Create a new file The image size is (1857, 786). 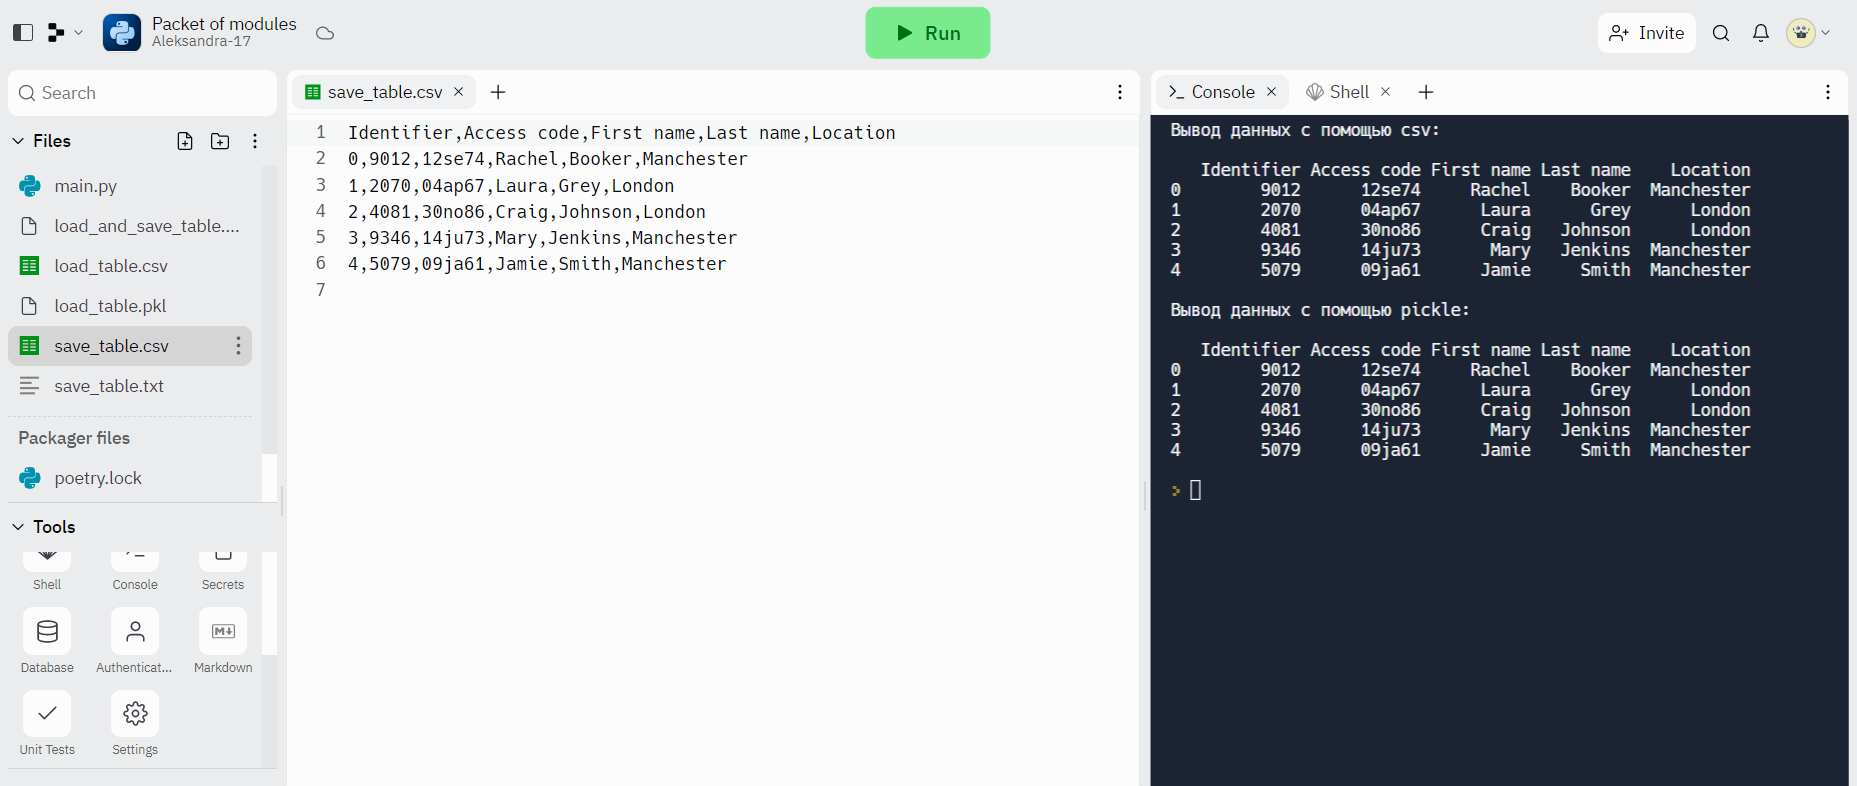tap(185, 141)
